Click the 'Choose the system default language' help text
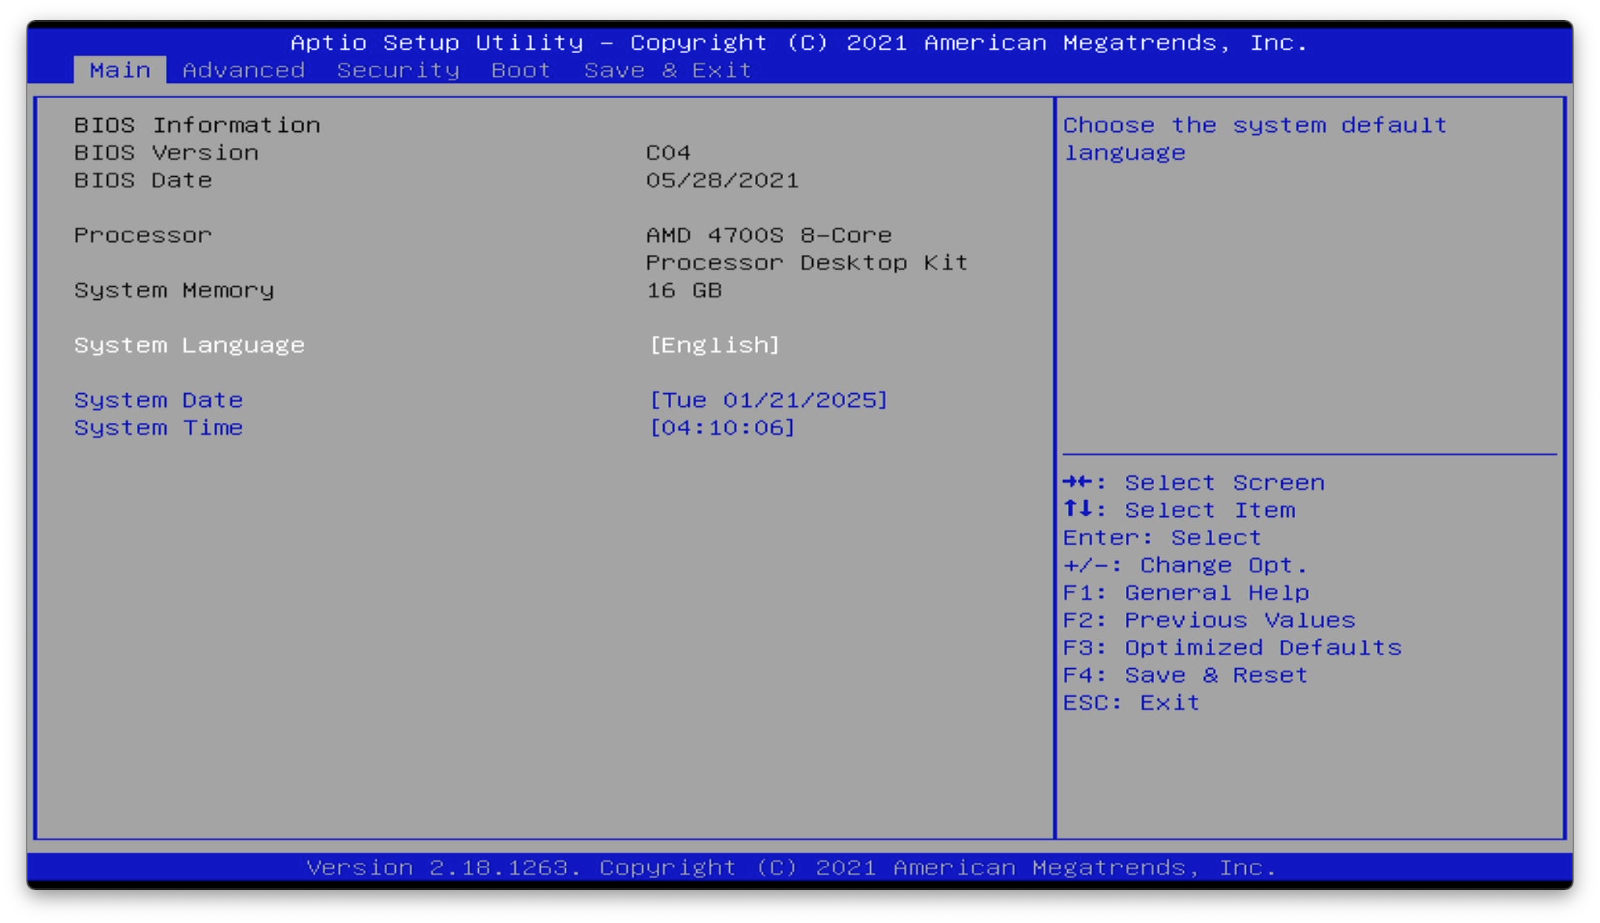Screen dimensions: 1600x923 (1255, 139)
